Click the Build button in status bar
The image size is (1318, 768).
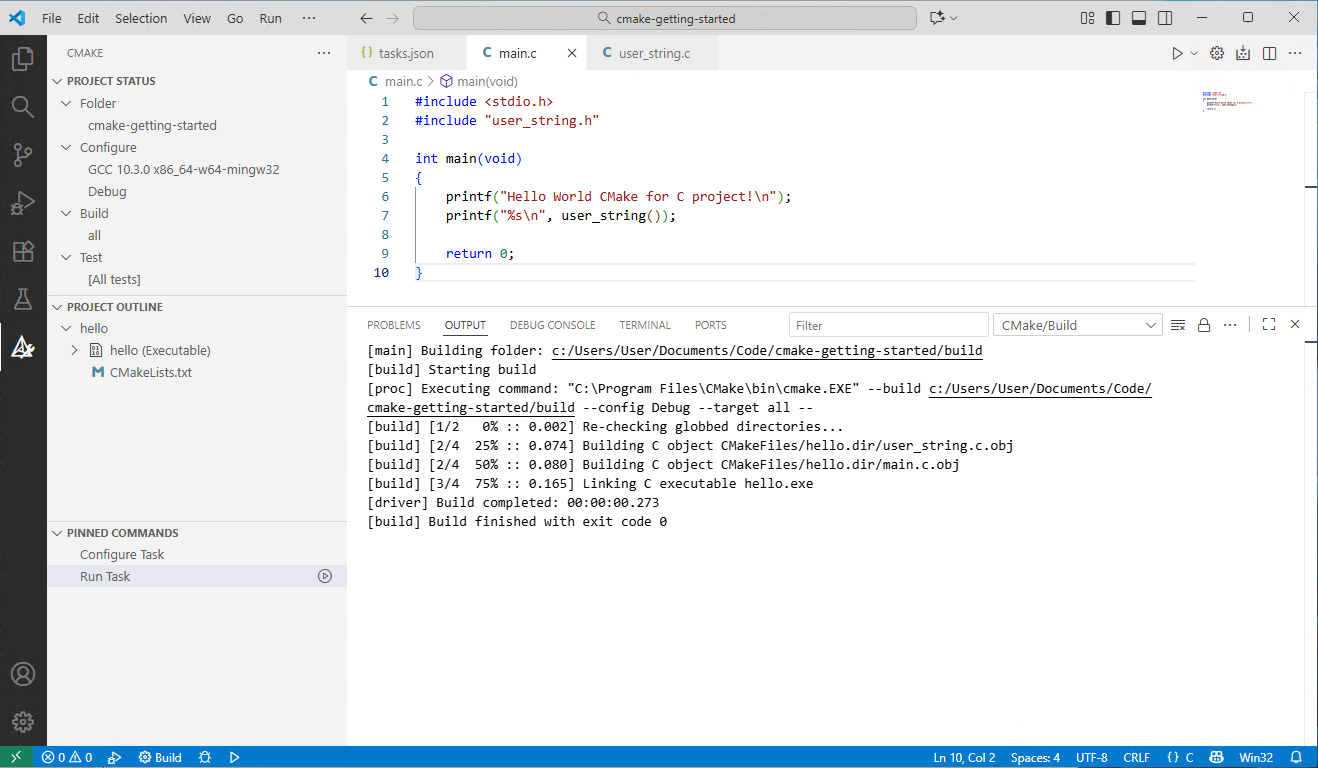pos(160,757)
